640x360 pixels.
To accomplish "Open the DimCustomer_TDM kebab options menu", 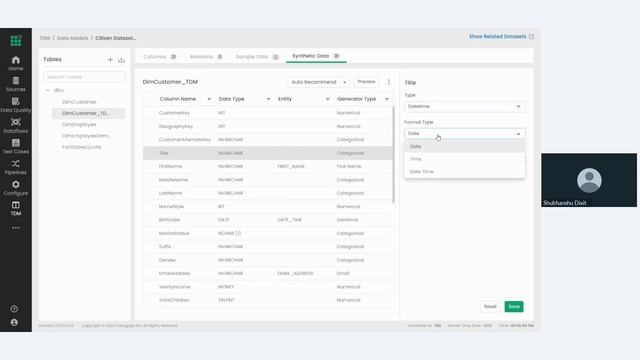I will 389,82.
